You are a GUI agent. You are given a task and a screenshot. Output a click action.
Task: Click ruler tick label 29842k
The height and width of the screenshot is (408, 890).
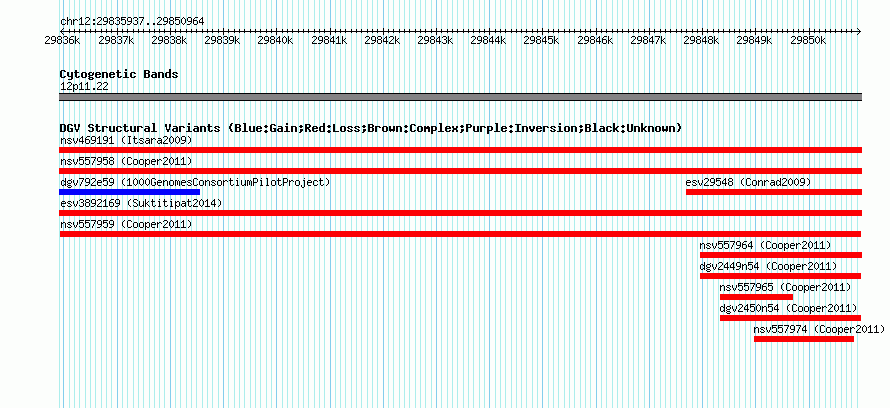[x=382, y=40]
